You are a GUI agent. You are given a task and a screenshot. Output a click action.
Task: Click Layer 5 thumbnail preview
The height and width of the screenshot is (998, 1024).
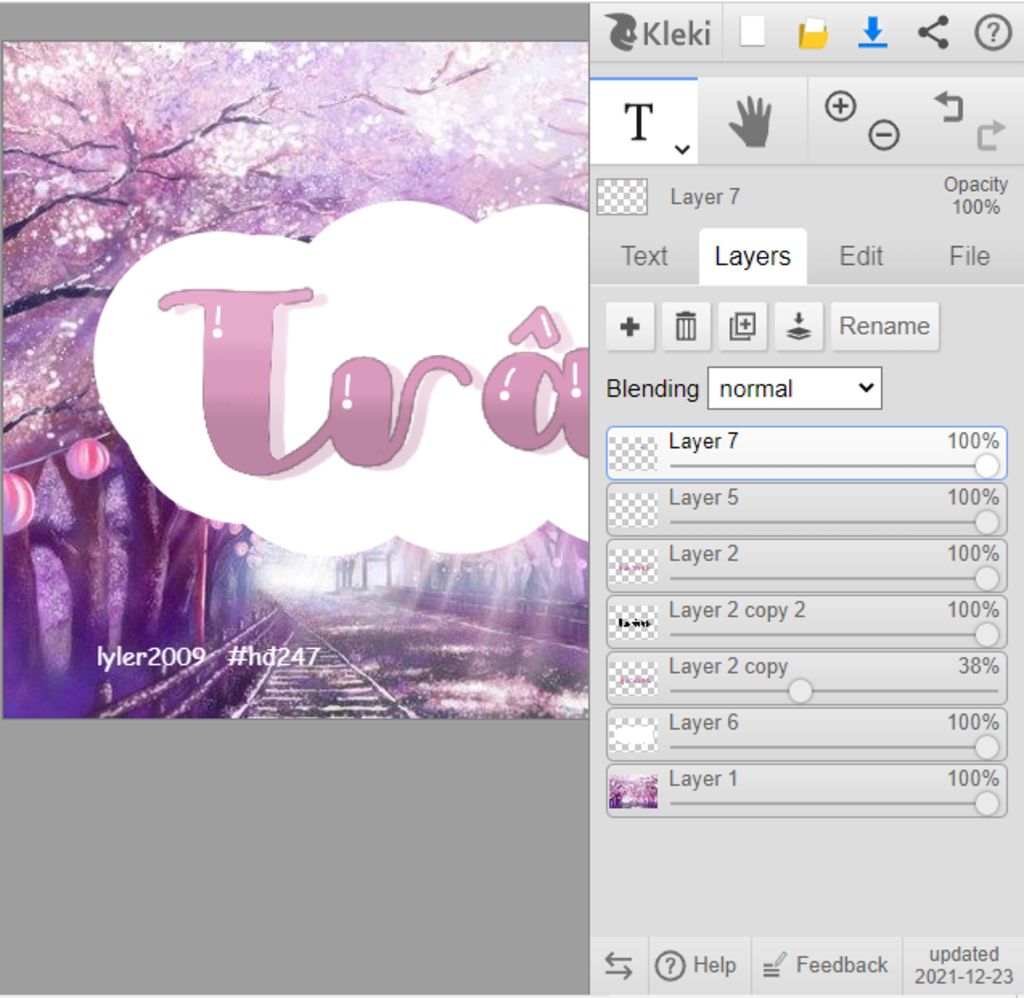click(x=633, y=510)
